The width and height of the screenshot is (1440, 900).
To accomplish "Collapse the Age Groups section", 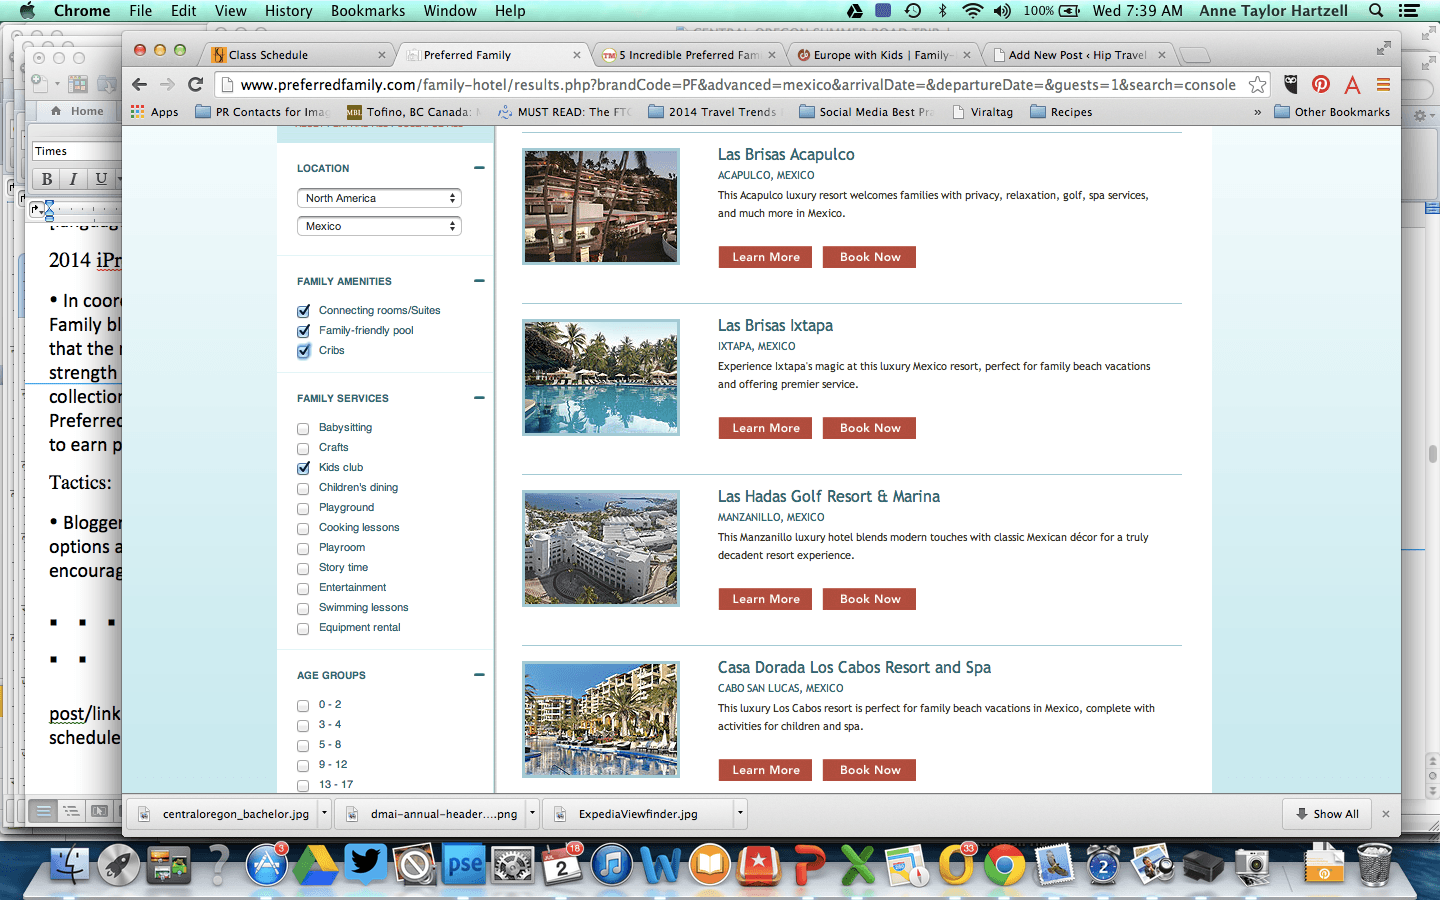I will pos(479,675).
